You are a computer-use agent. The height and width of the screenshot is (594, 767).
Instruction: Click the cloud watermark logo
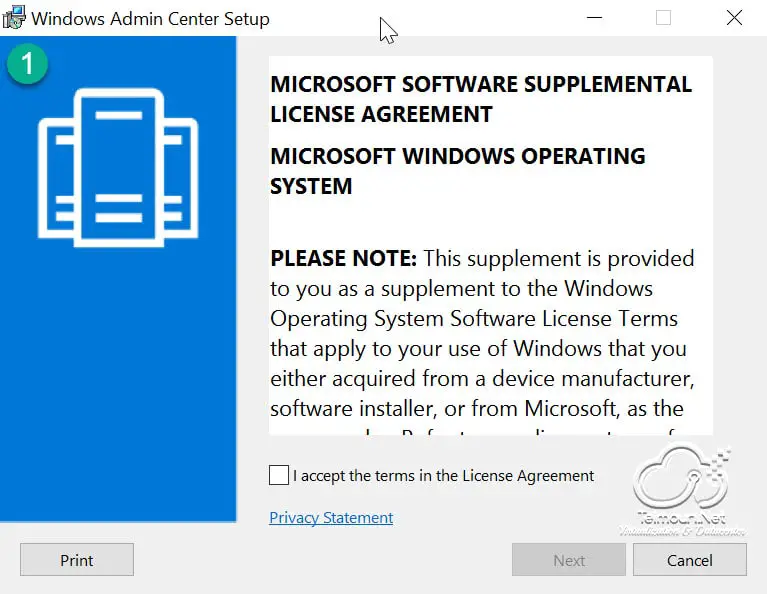[682, 491]
